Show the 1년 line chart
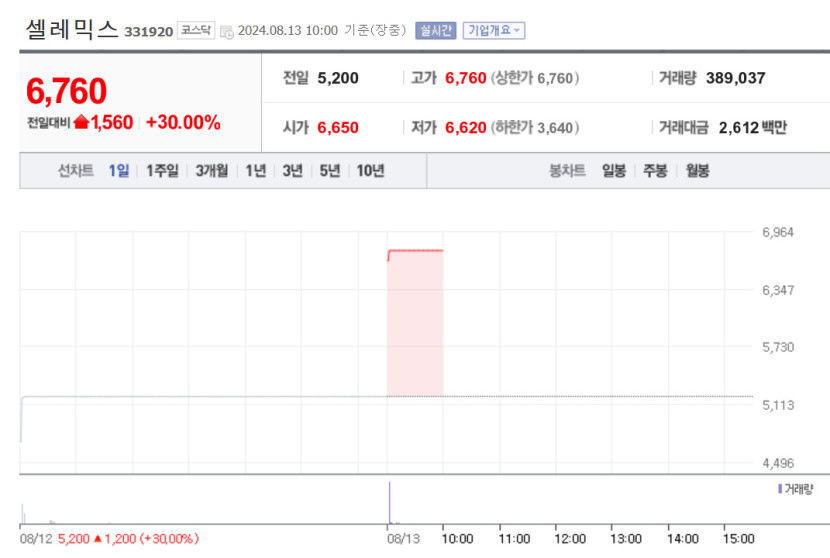 coord(256,170)
